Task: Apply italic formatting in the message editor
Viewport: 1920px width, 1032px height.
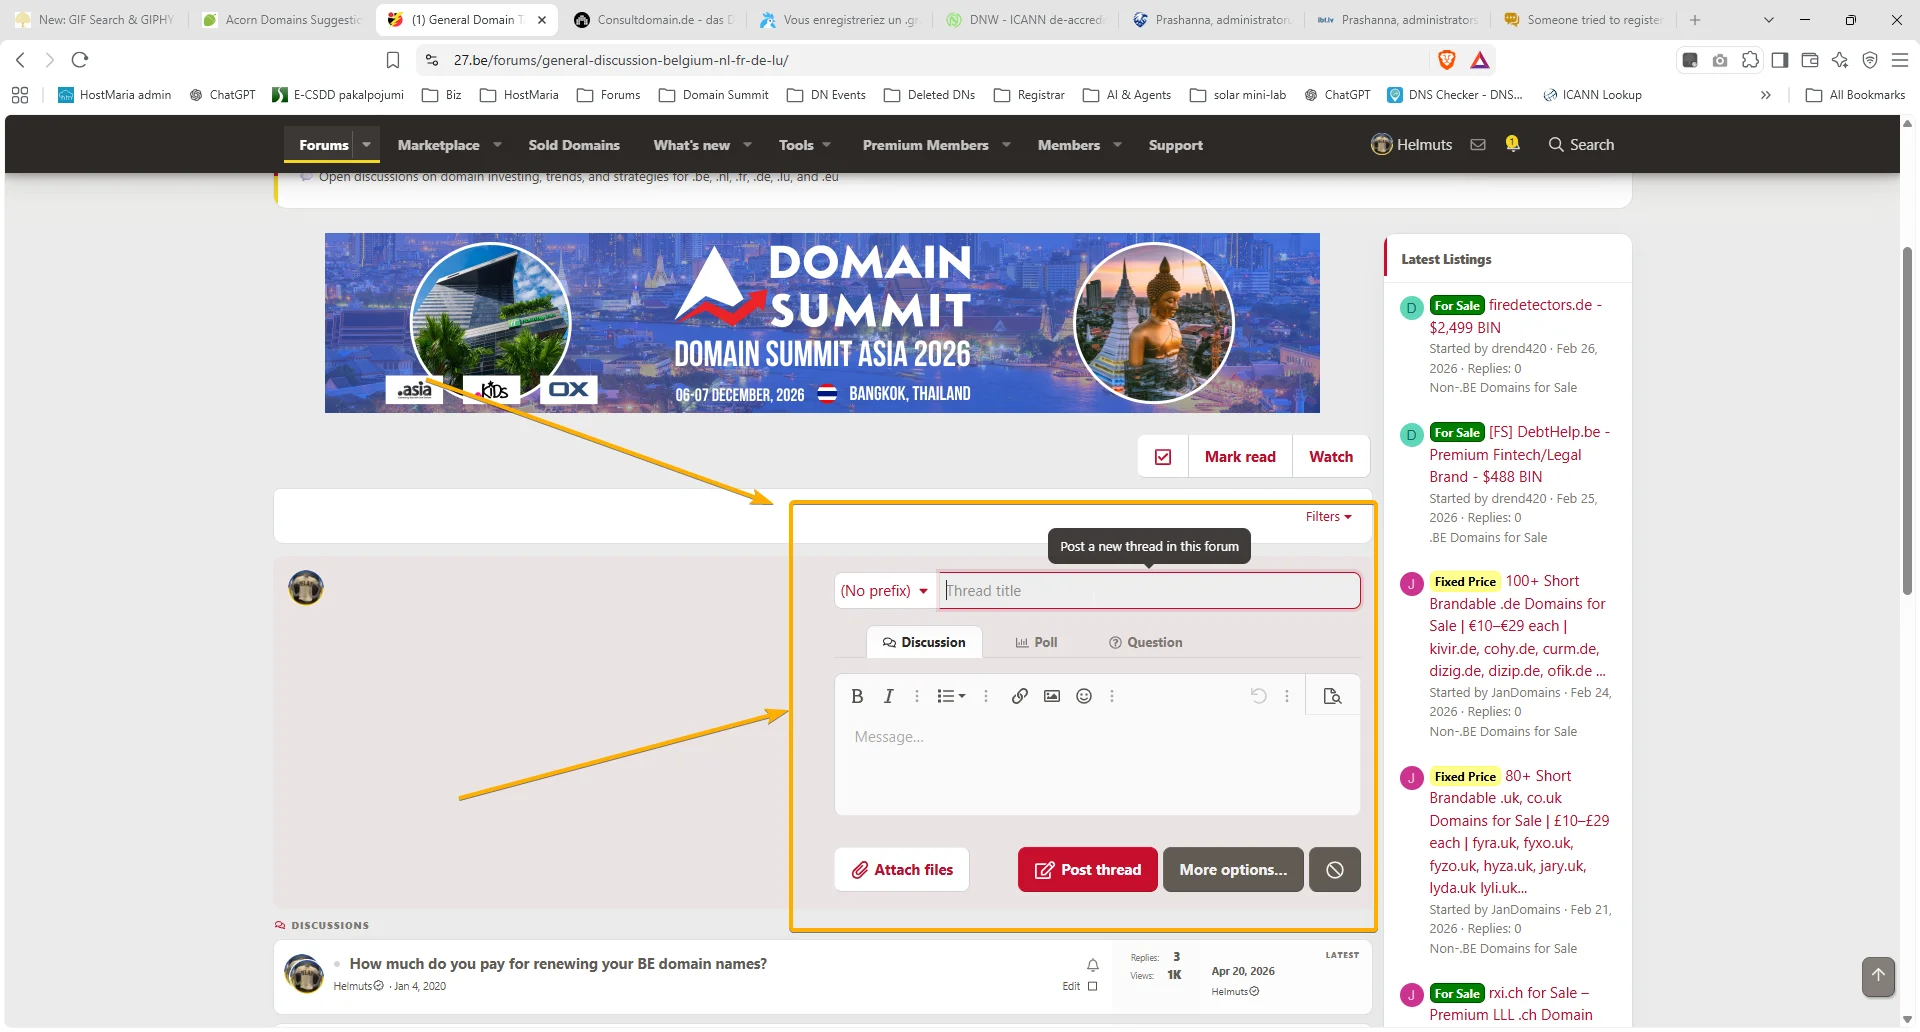Action: click(888, 696)
